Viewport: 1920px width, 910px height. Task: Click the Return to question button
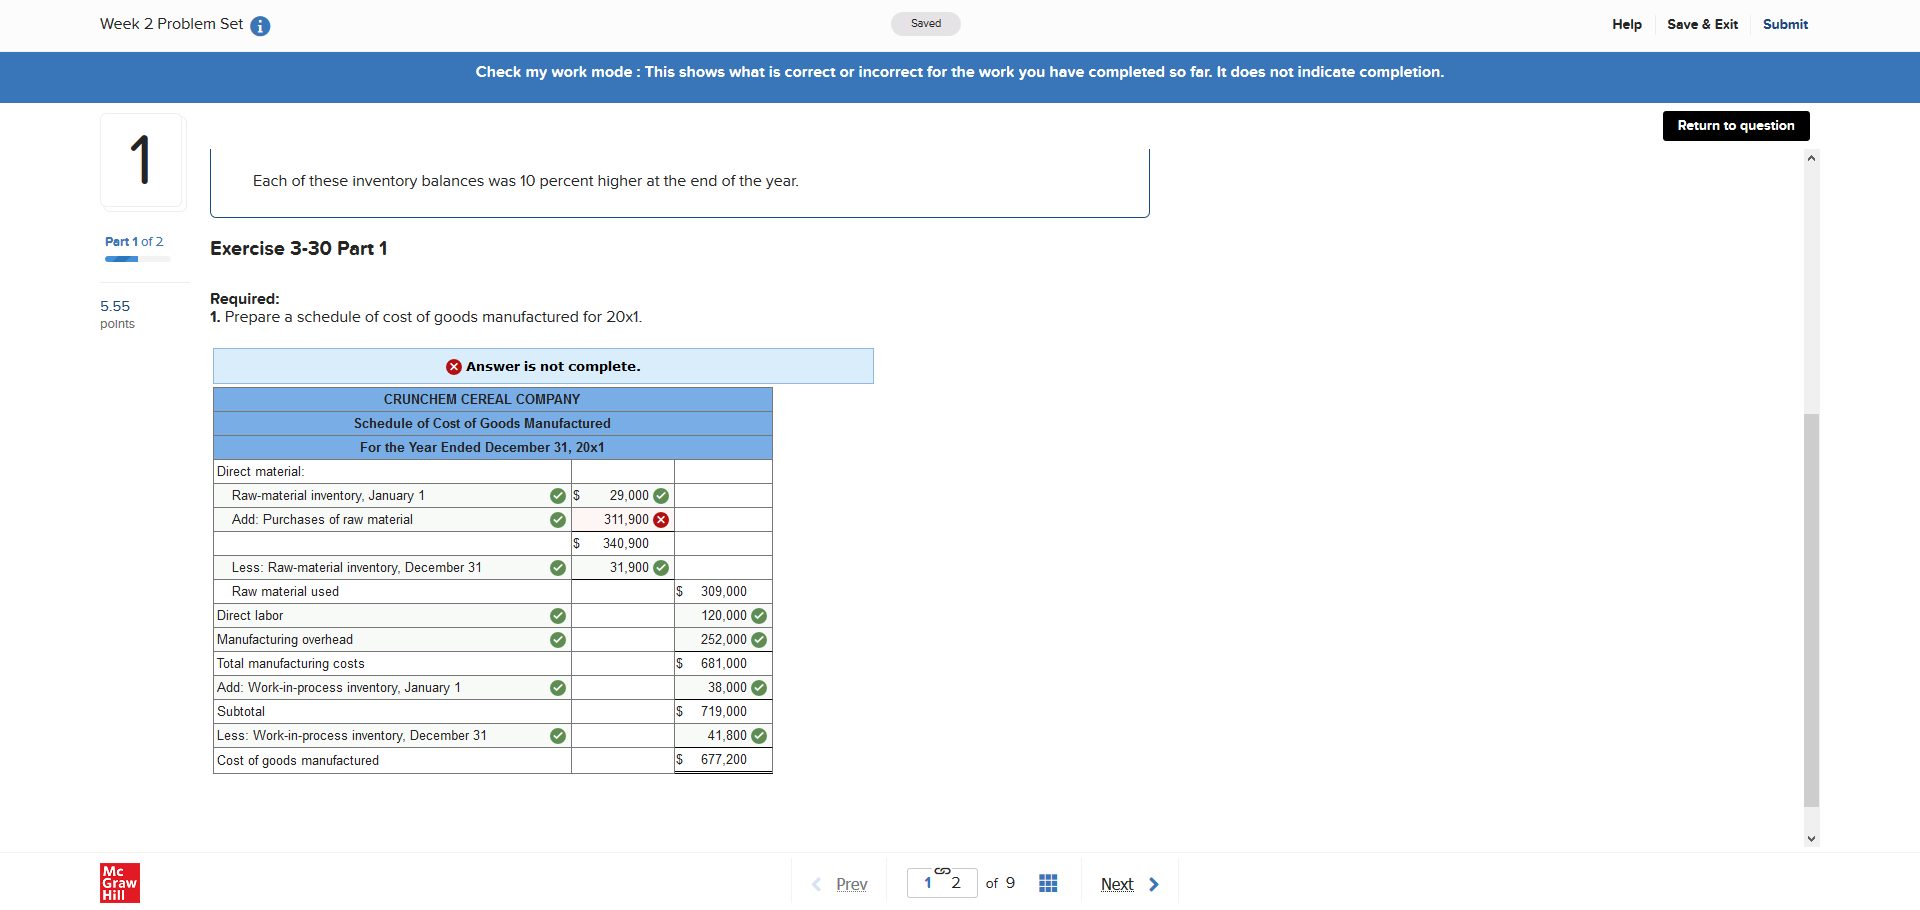click(x=1735, y=125)
